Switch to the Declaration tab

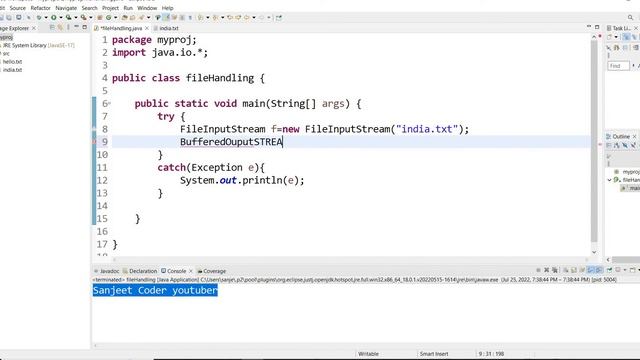tap(140, 271)
